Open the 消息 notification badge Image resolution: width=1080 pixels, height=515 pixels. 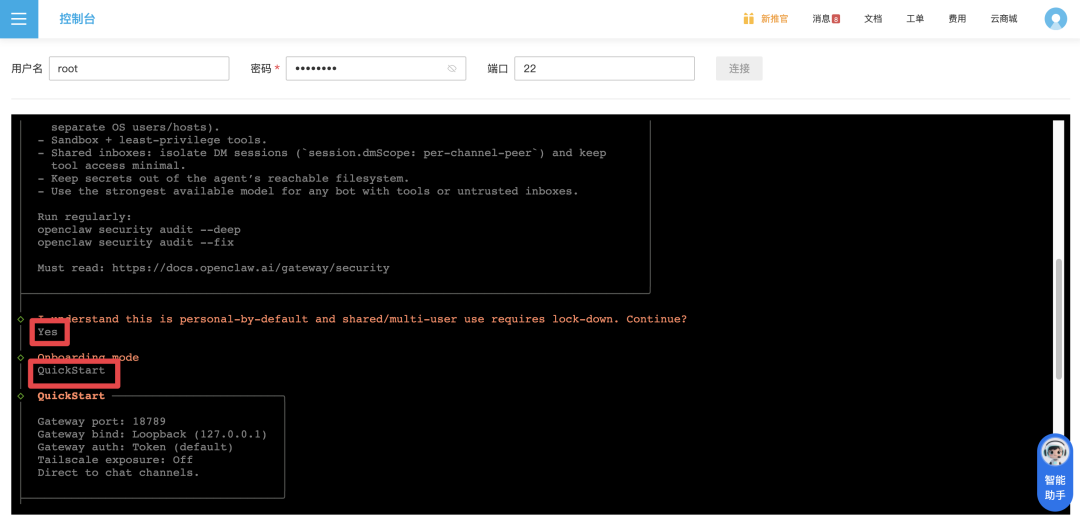835,19
